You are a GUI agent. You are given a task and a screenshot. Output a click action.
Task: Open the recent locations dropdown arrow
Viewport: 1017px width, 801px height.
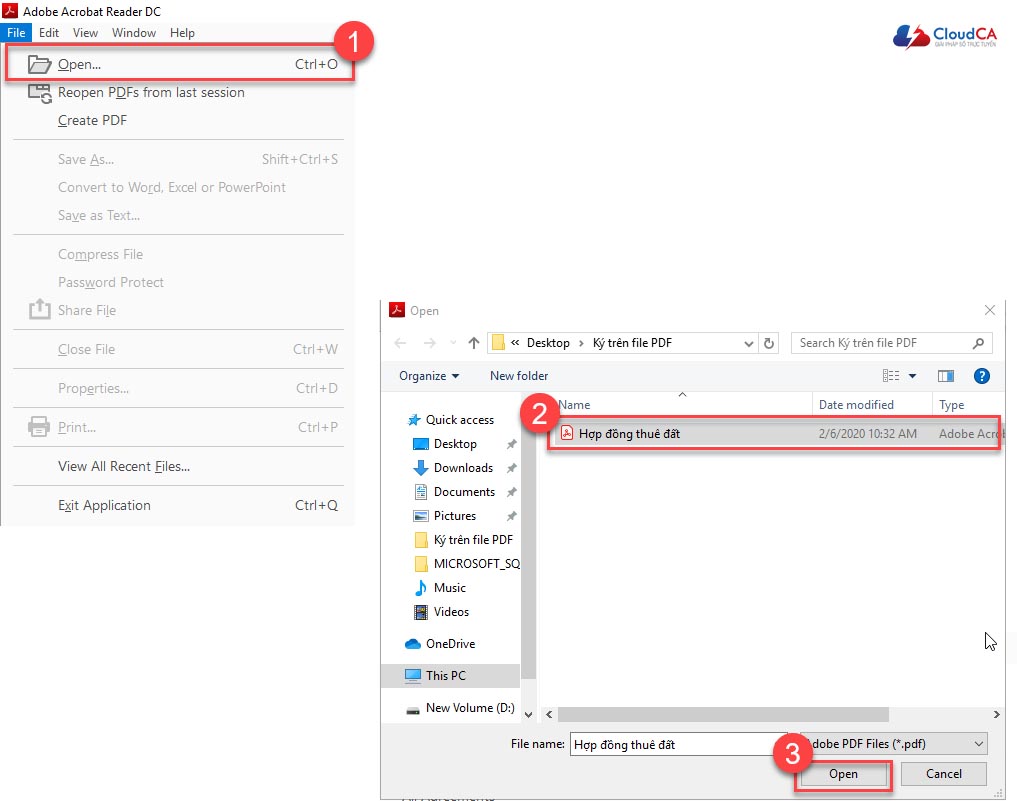(453, 343)
